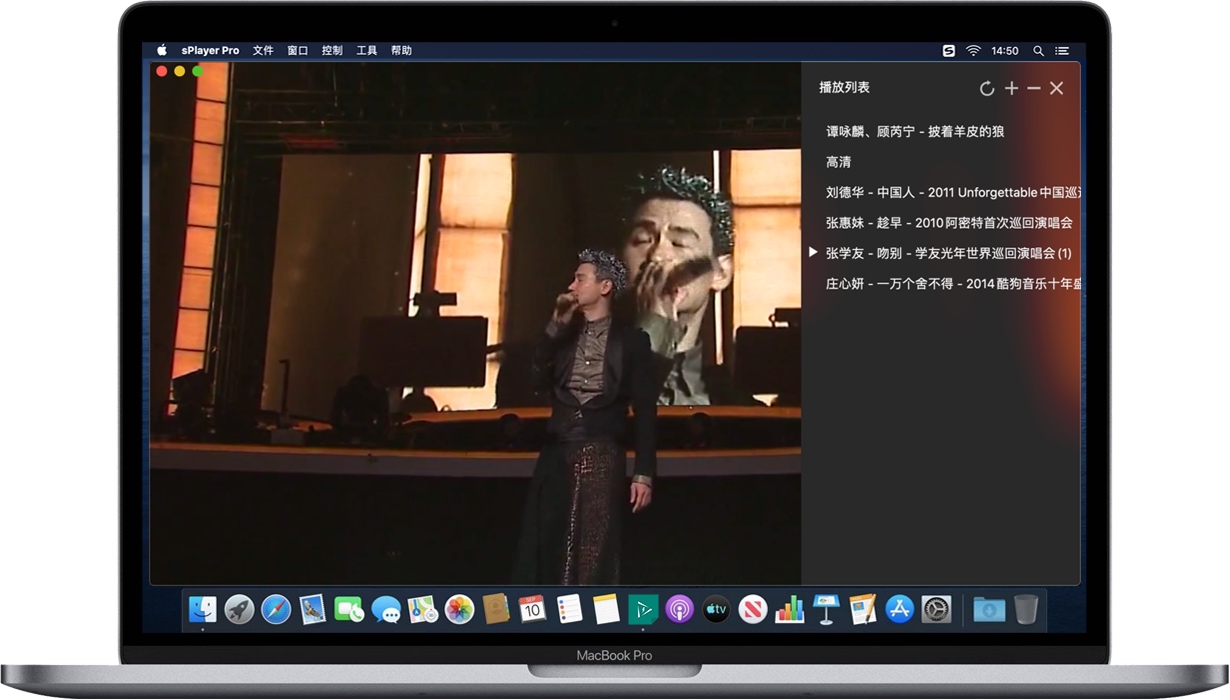
Task: Remove playlist item with the minus icon
Action: (x=1034, y=89)
